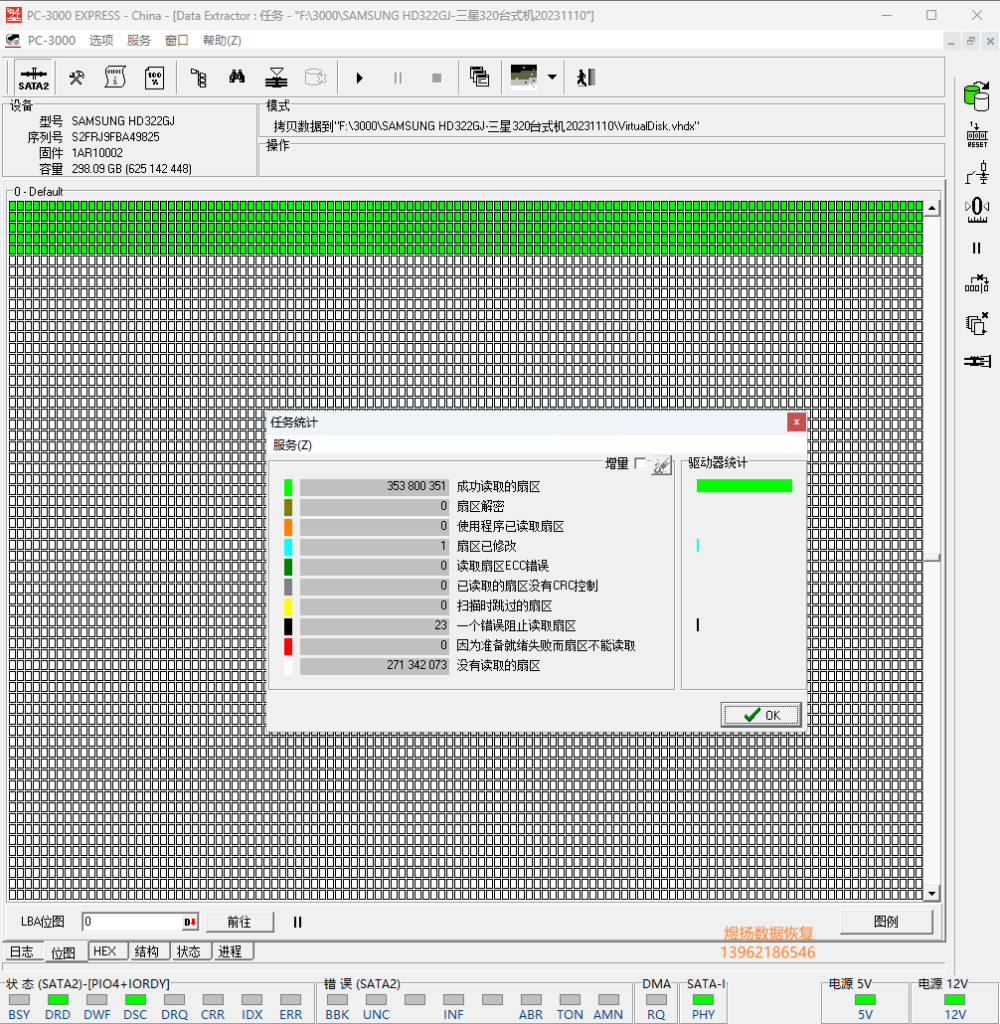The image size is (1000, 1024).
Task: Switch to the HEX tab
Action: click(105, 952)
